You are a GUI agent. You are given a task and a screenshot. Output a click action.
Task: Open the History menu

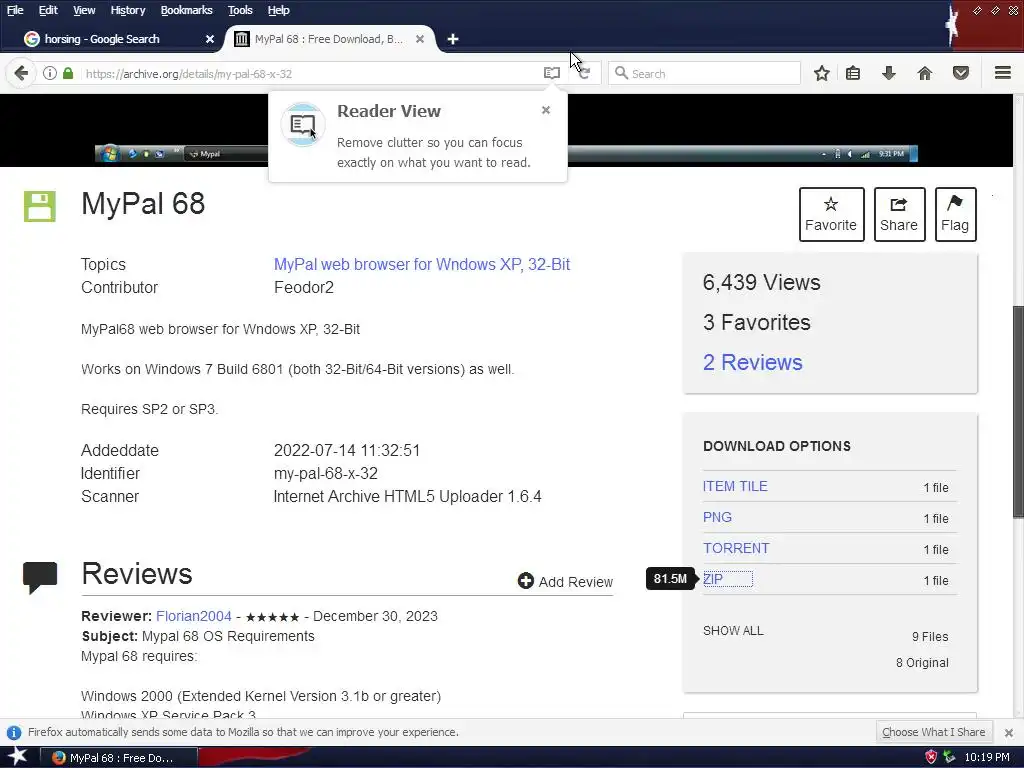coord(128,10)
